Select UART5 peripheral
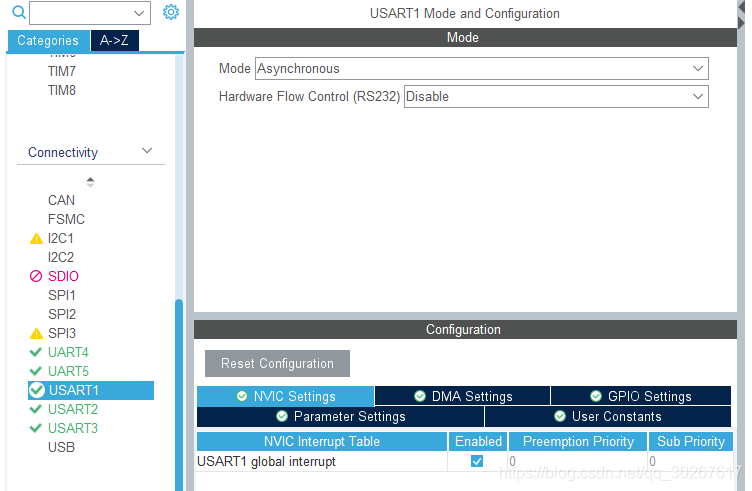The width and height of the screenshot is (752, 491). coord(68,371)
